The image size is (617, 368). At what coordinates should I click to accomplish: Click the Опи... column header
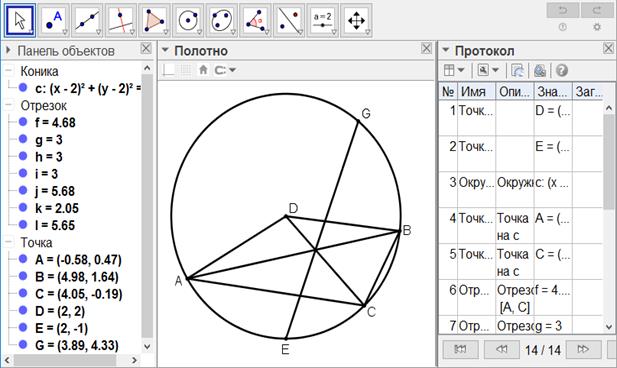point(514,91)
